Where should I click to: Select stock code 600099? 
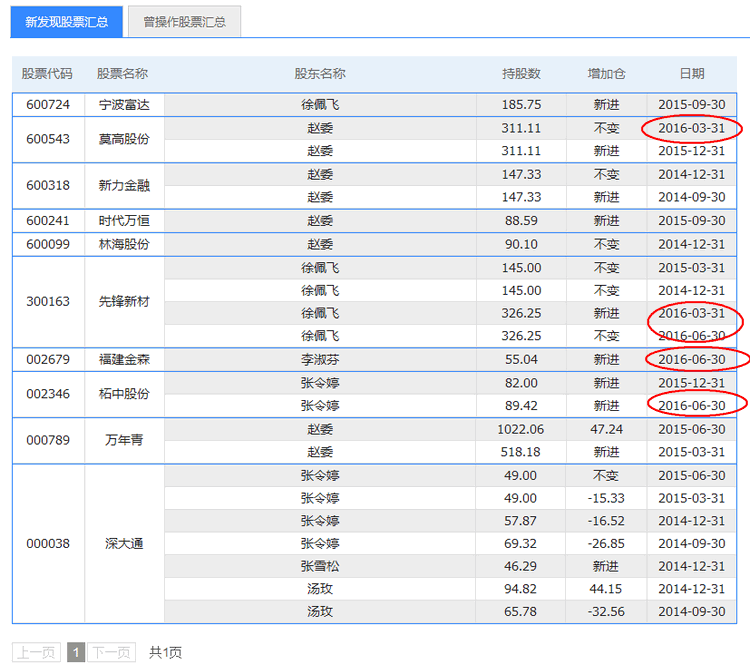point(48,244)
